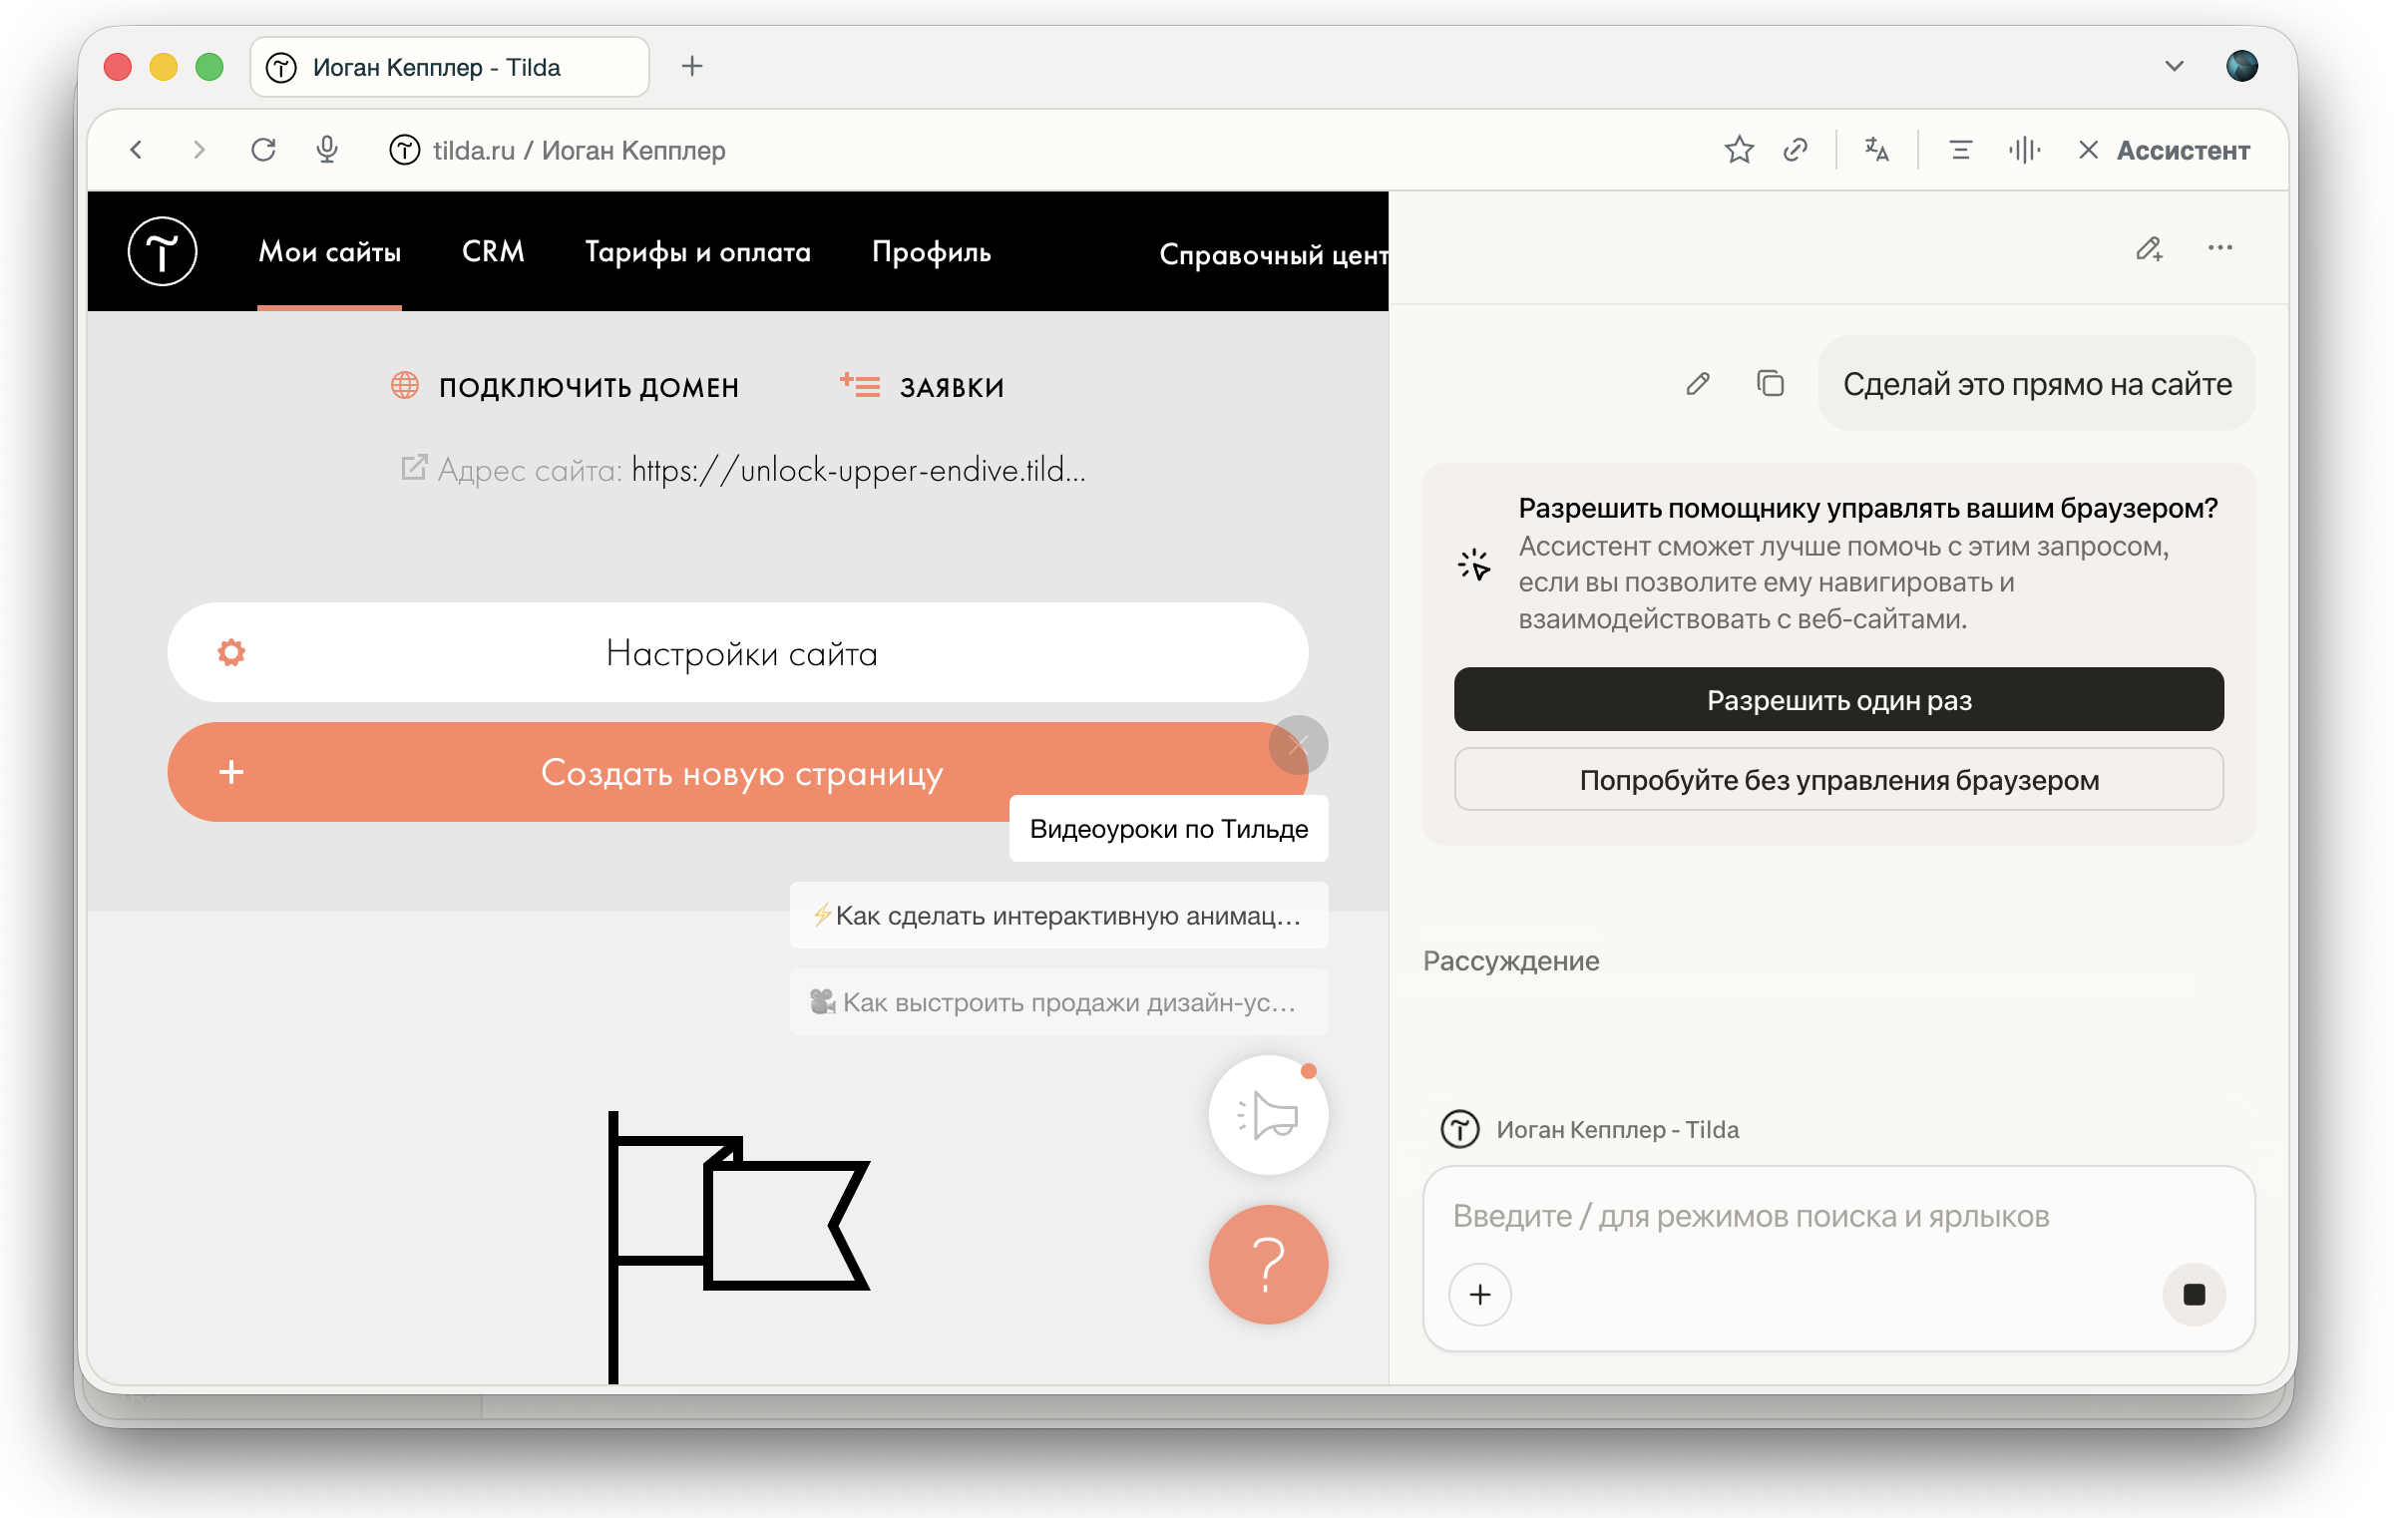Copy the page link via the chain icon
The width and height of the screenshot is (2408, 1518).
(1796, 150)
